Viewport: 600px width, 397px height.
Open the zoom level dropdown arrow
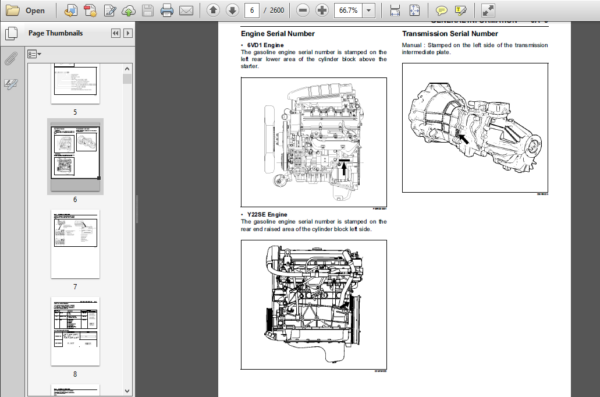coord(369,10)
